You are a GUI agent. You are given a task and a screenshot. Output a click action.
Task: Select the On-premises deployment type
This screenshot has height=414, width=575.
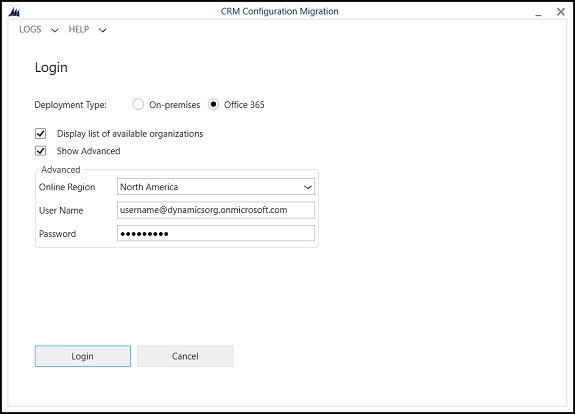point(138,105)
